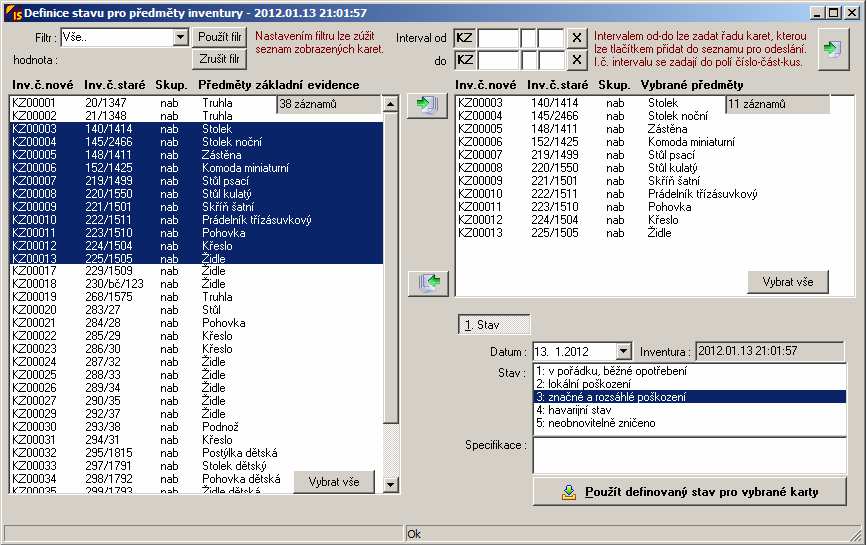The height and width of the screenshot is (545, 867).
Task: Open the Filtr dropdown
Action: tap(180, 38)
